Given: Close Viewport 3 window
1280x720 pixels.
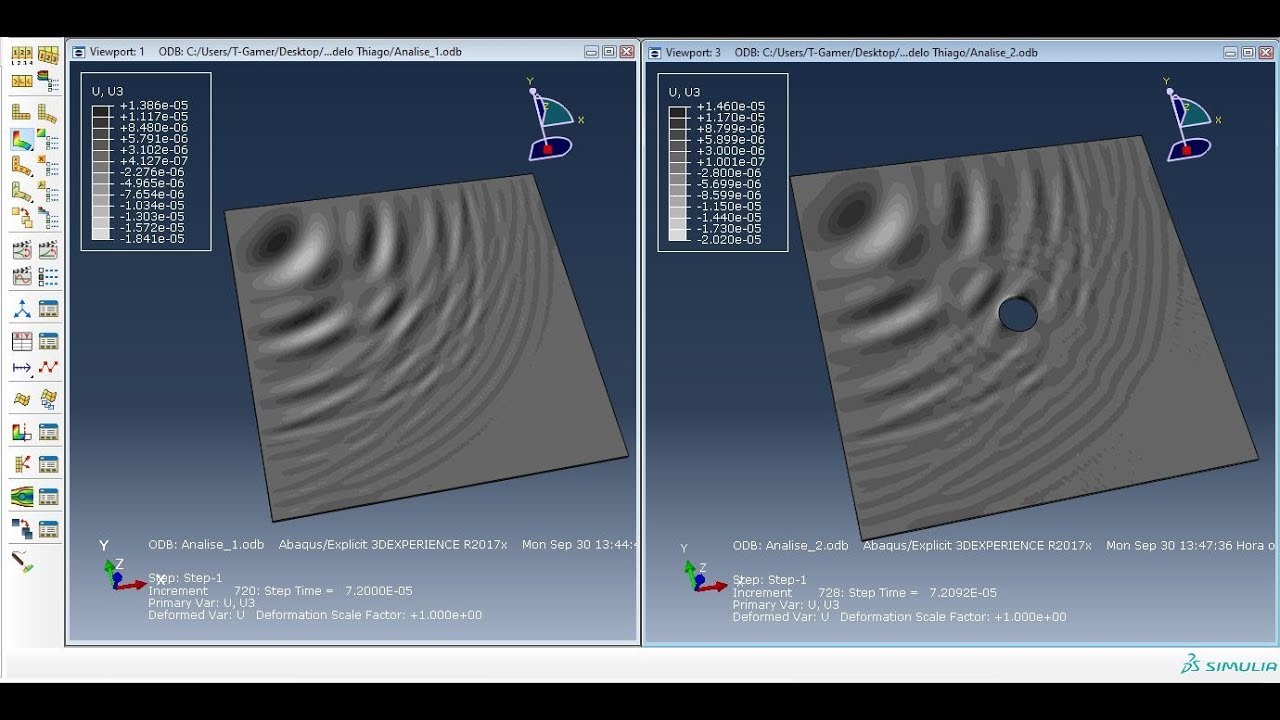Looking at the screenshot, I should pos(1266,52).
